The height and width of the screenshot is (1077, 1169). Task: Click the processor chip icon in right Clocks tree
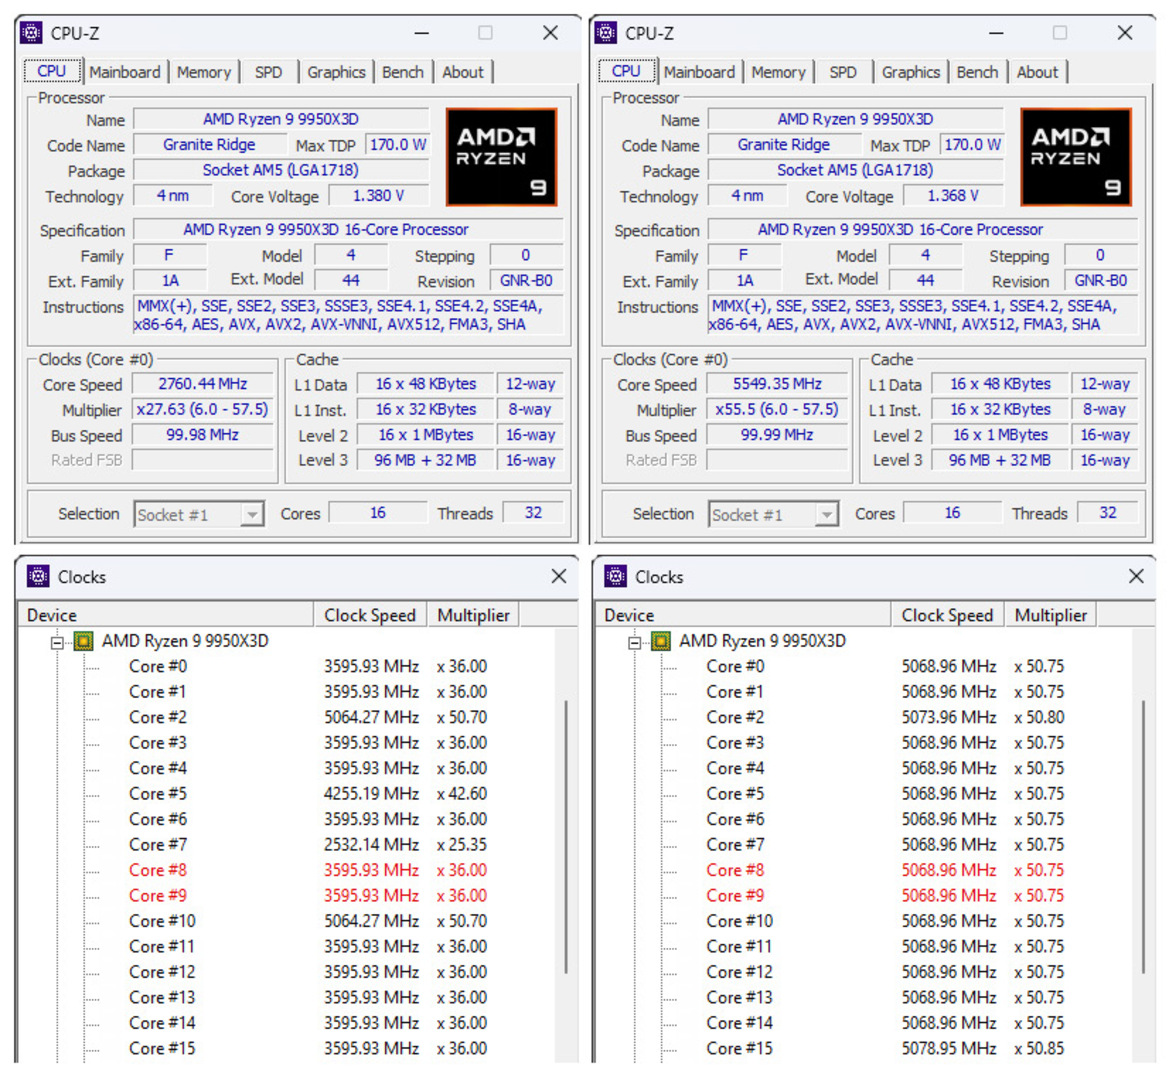coord(661,641)
